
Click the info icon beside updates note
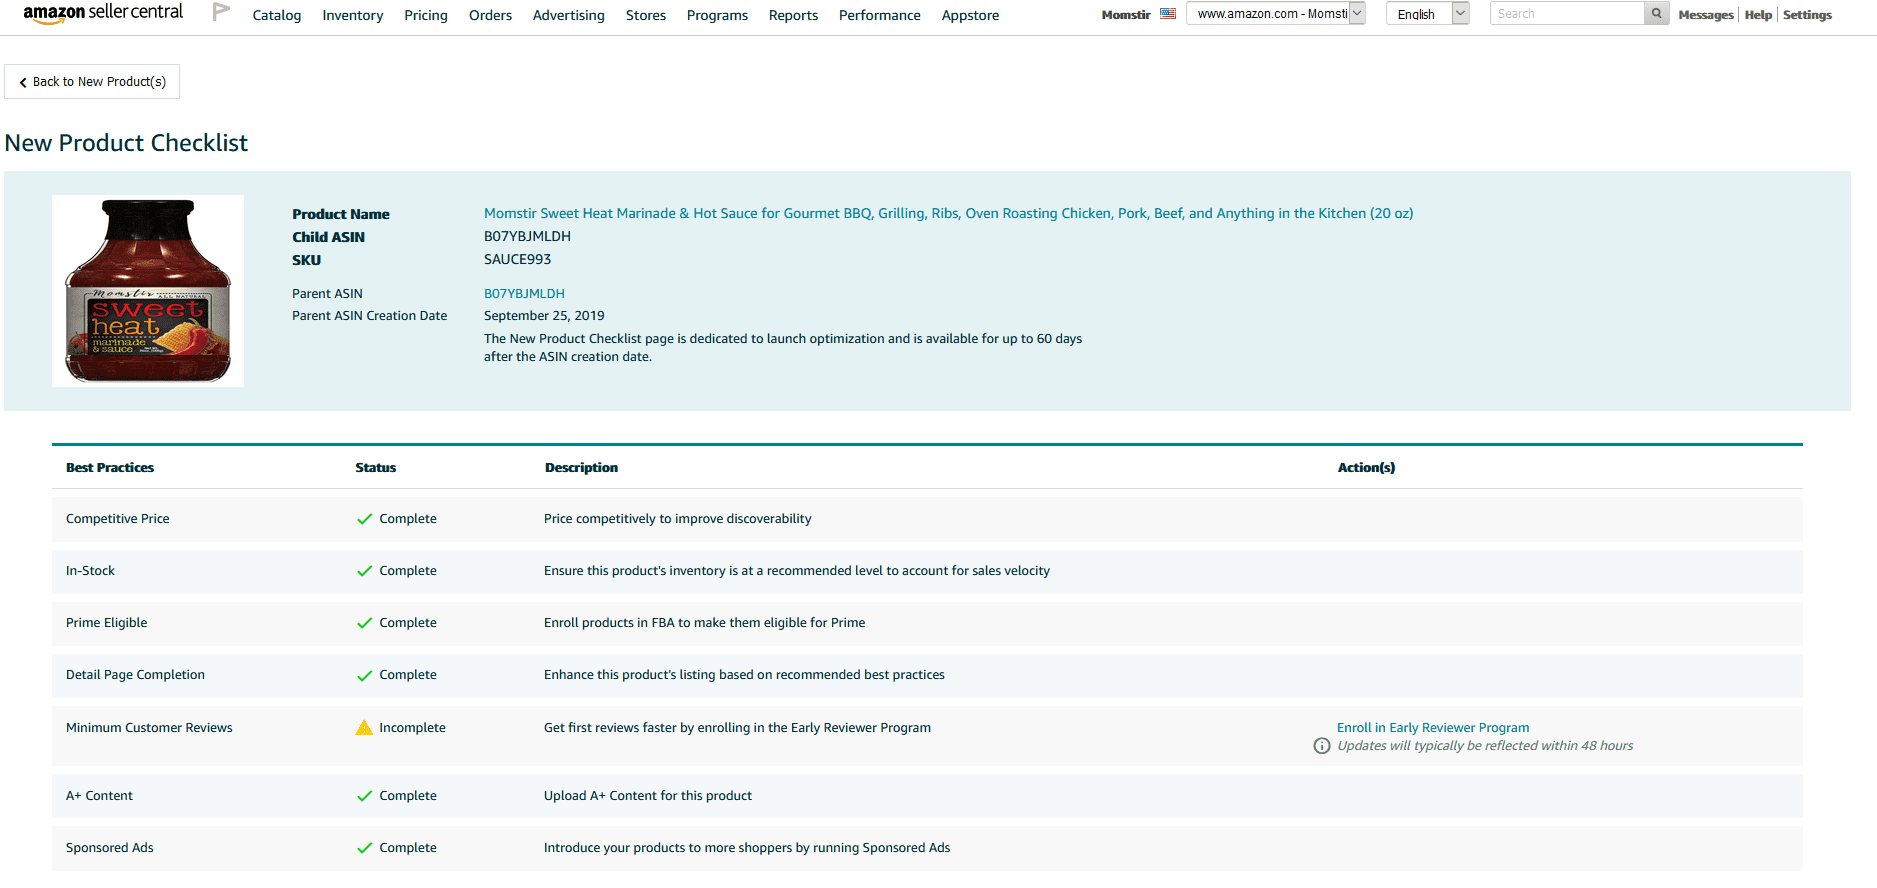(1321, 746)
